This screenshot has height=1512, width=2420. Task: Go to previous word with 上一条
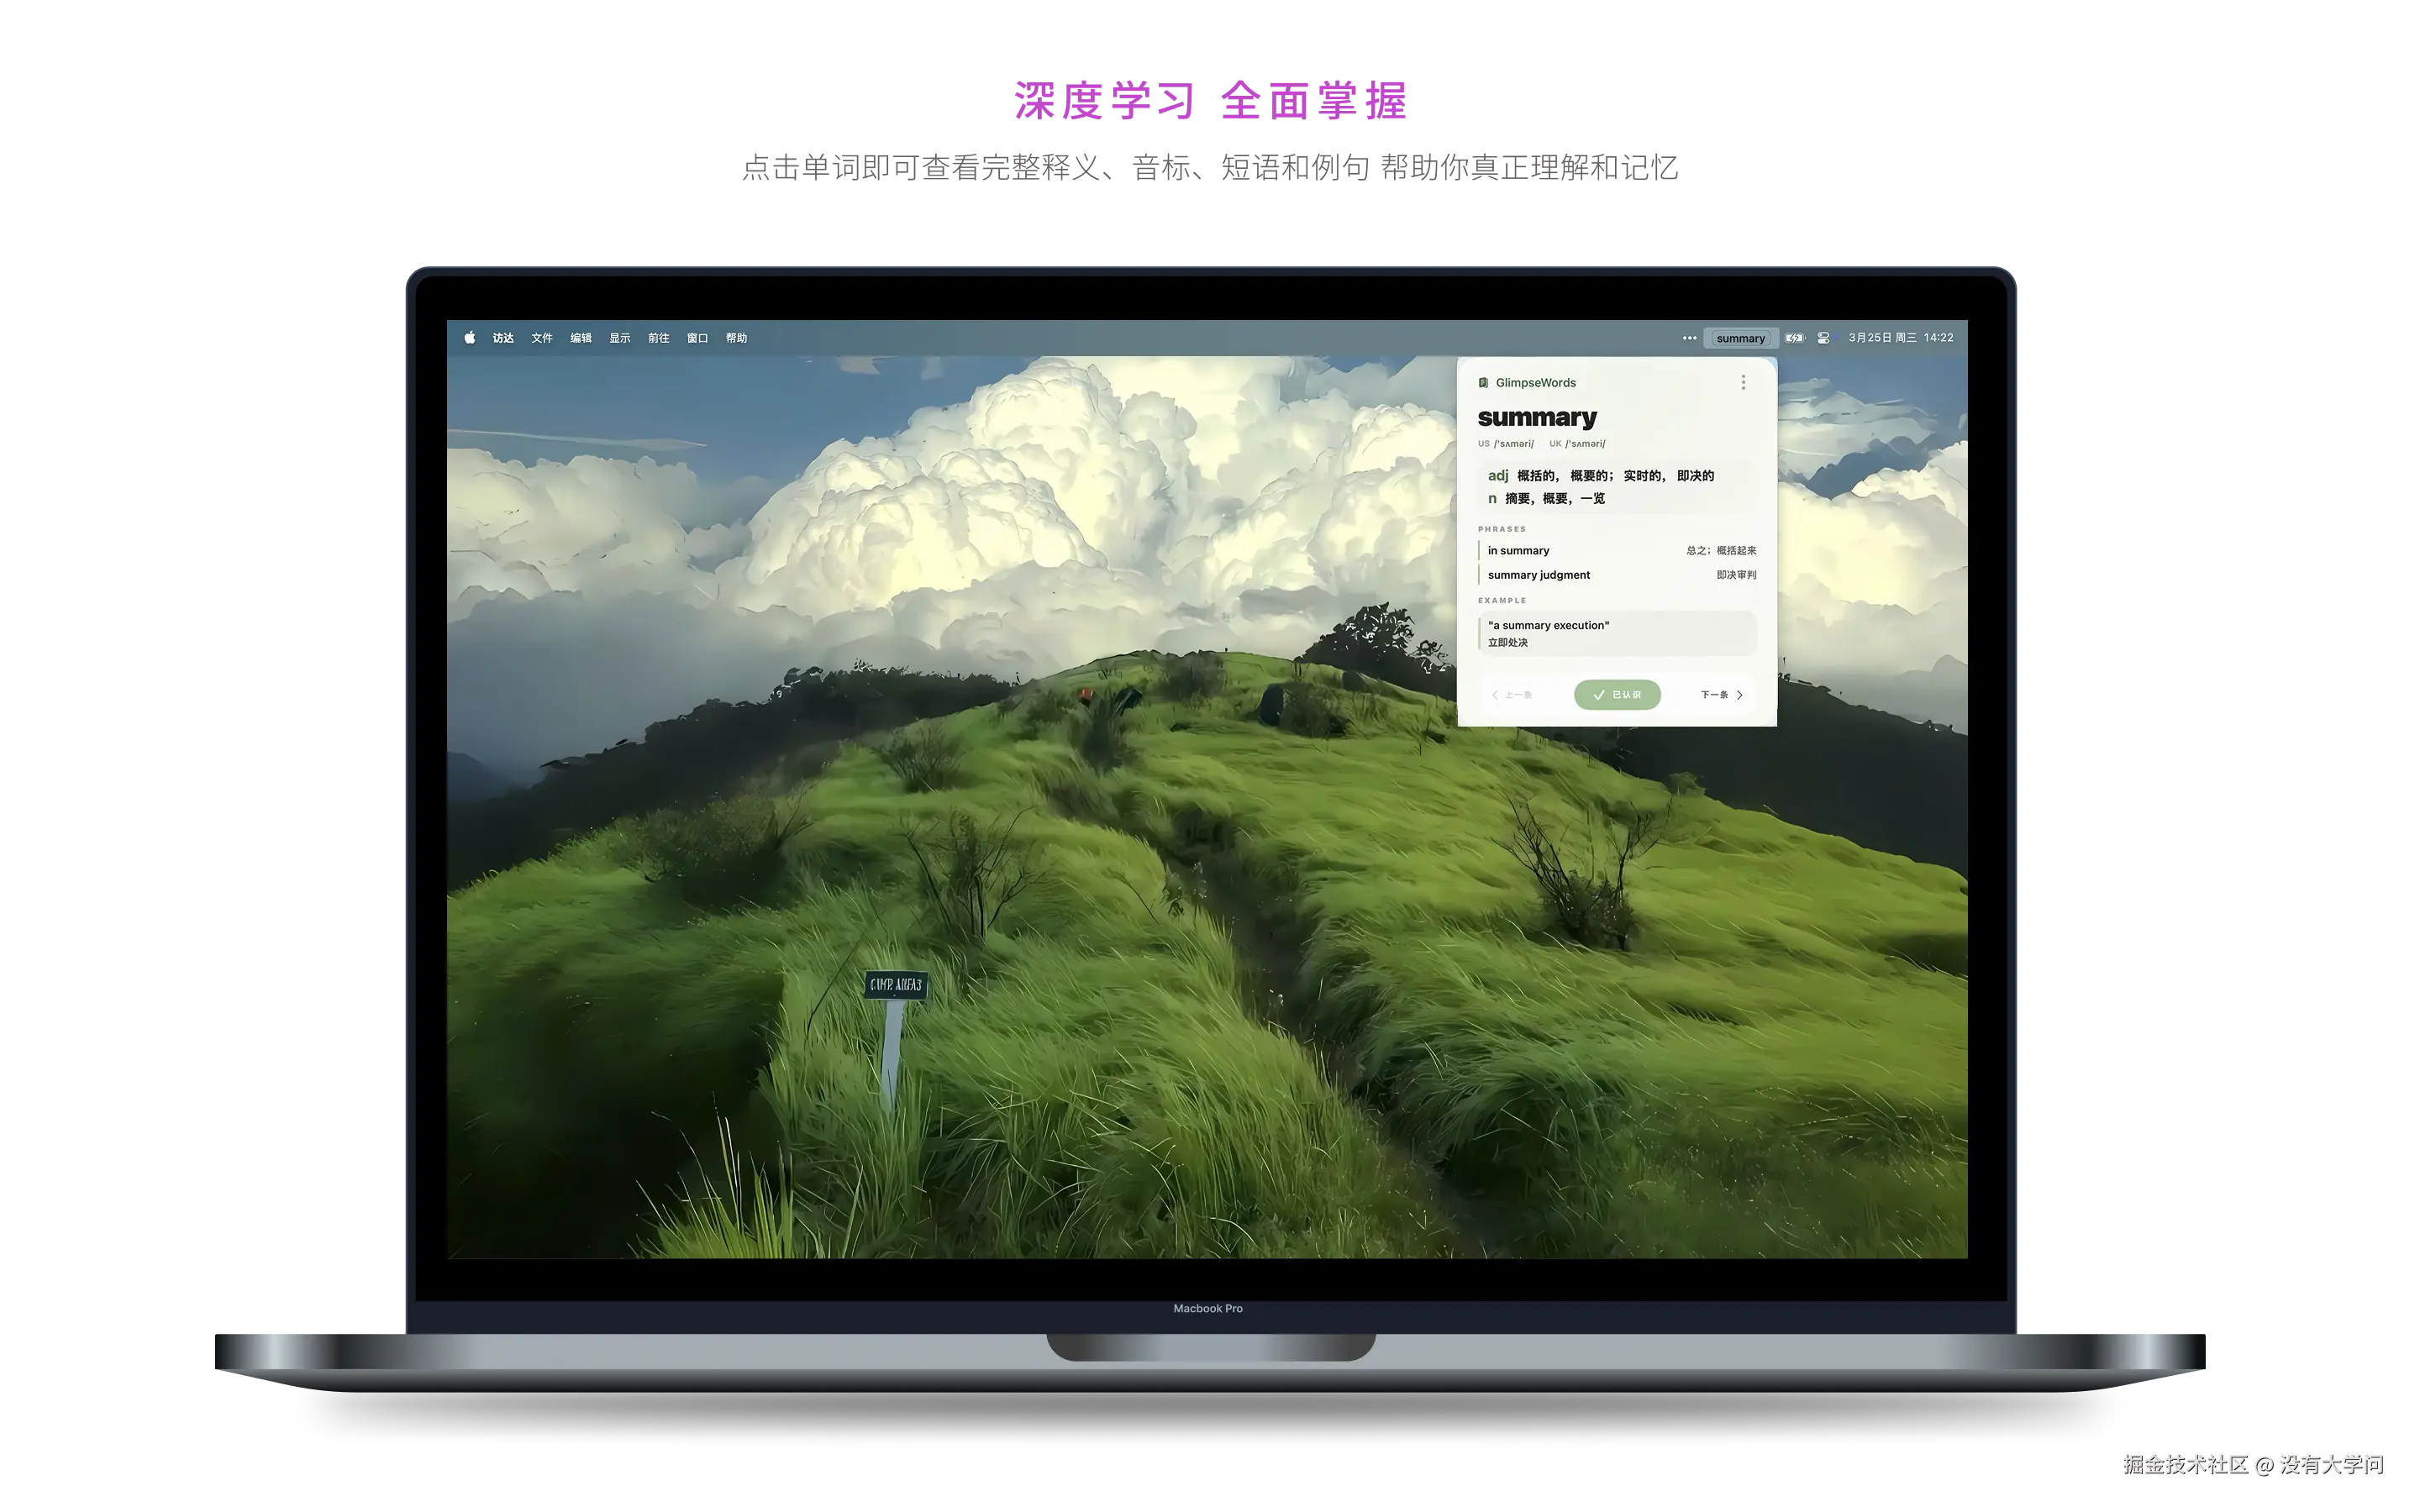pyautogui.click(x=1512, y=695)
